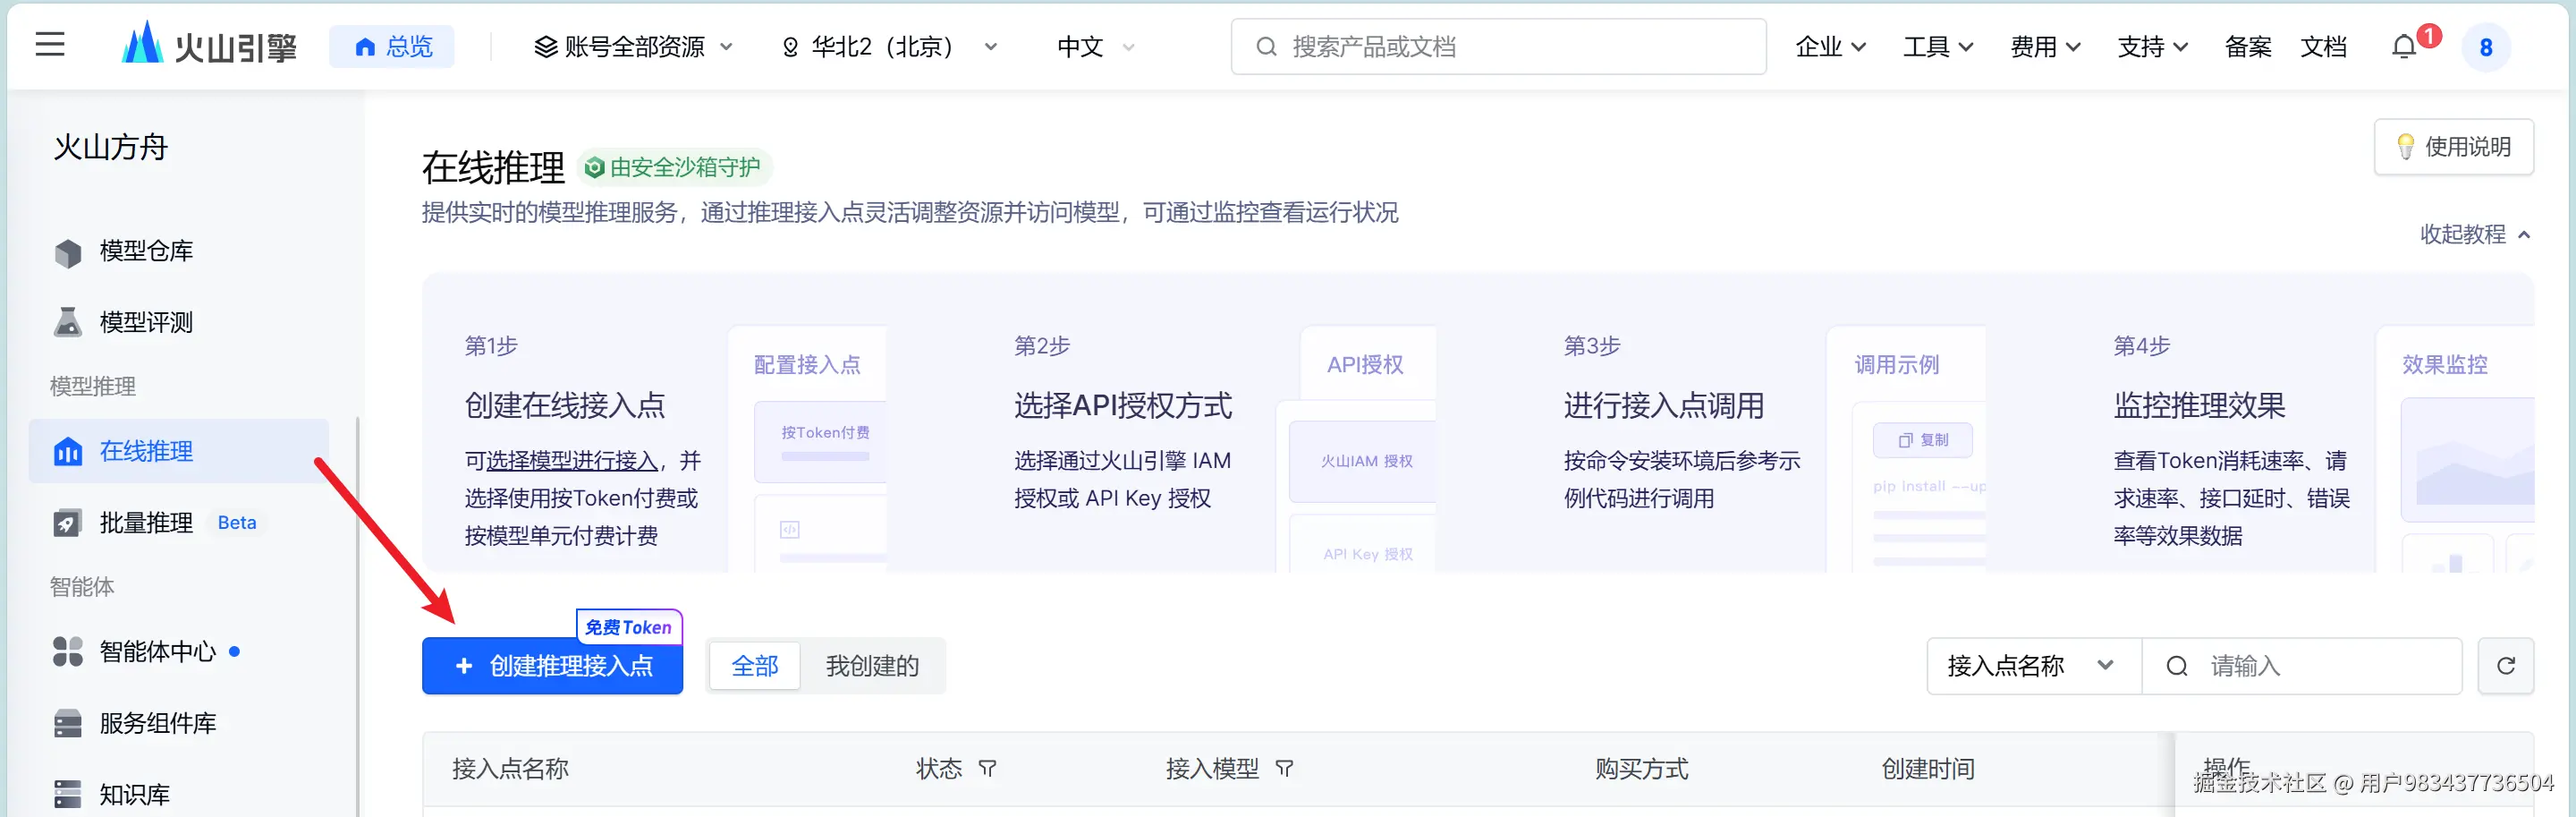Click the 配置接入点 tutorial thumbnail

tap(808, 449)
